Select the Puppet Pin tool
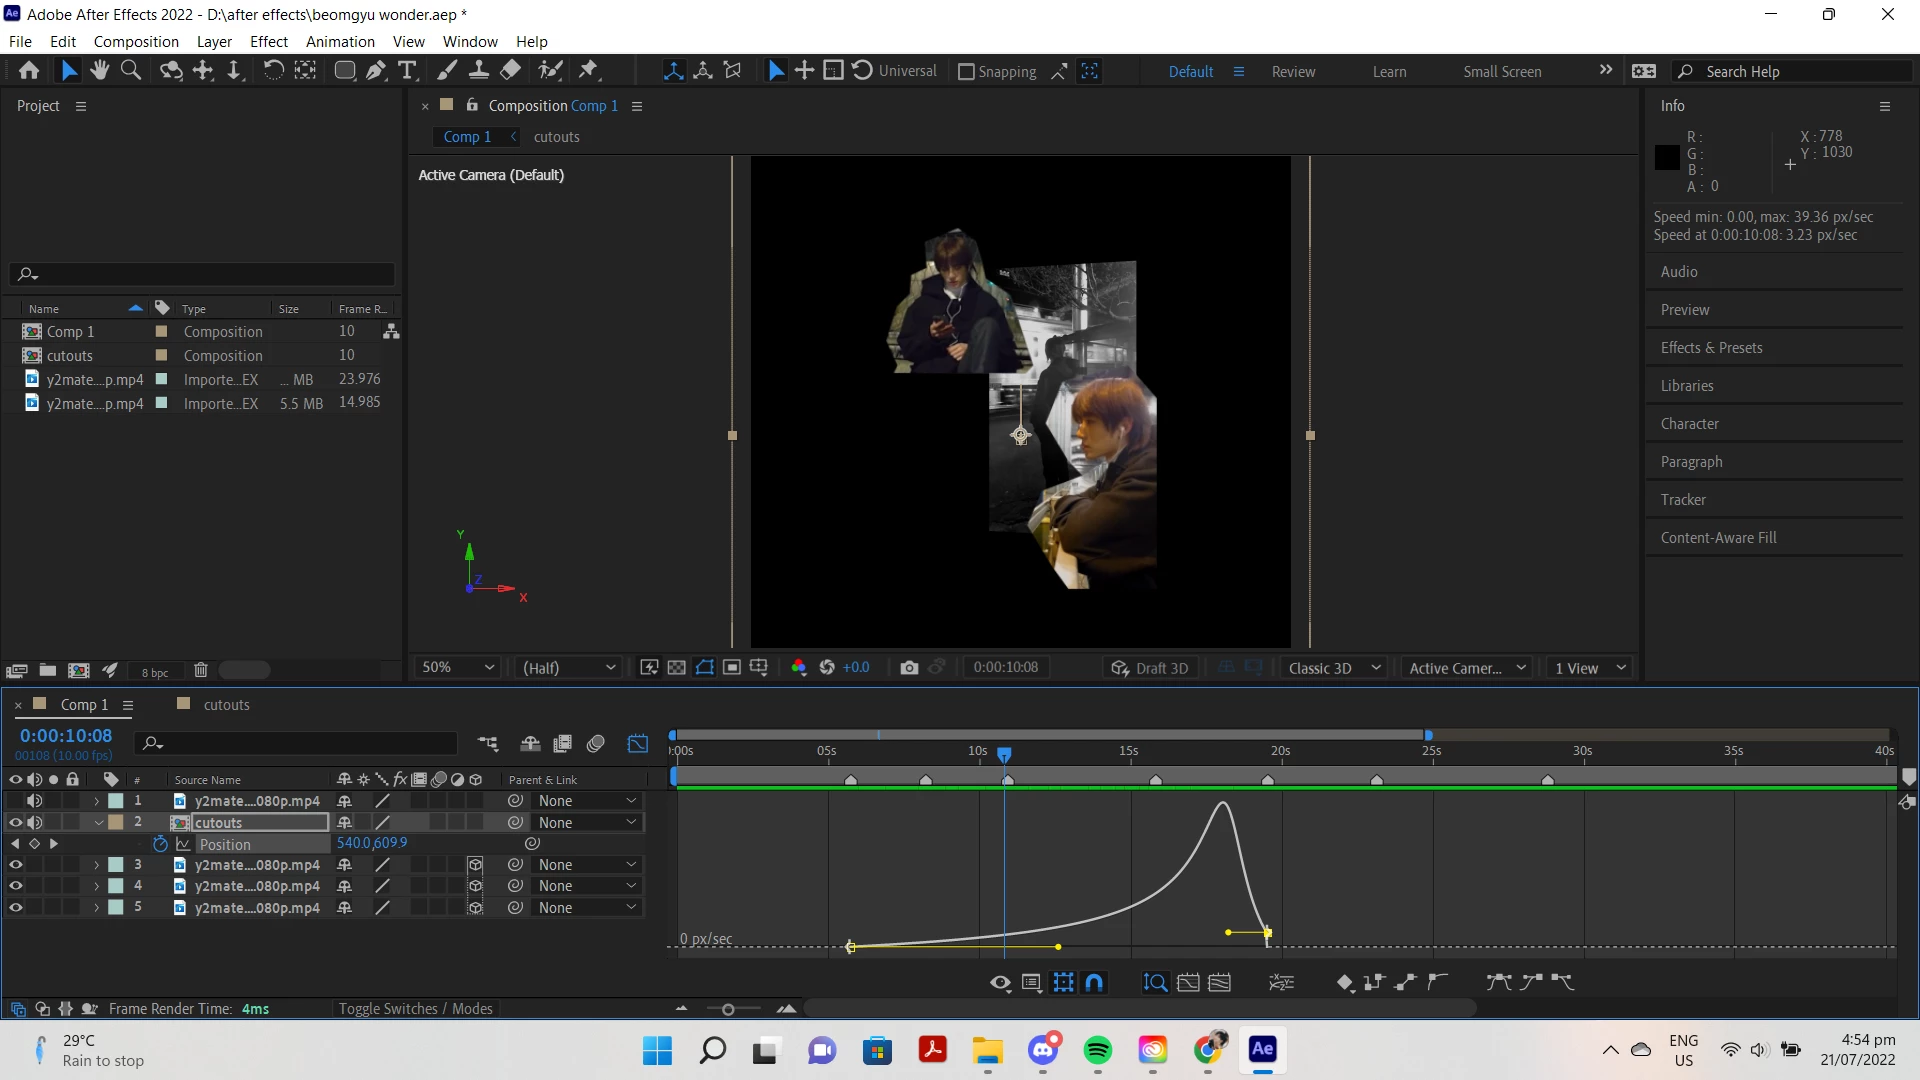Viewport: 1920px width, 1080px height. point(589,71)
